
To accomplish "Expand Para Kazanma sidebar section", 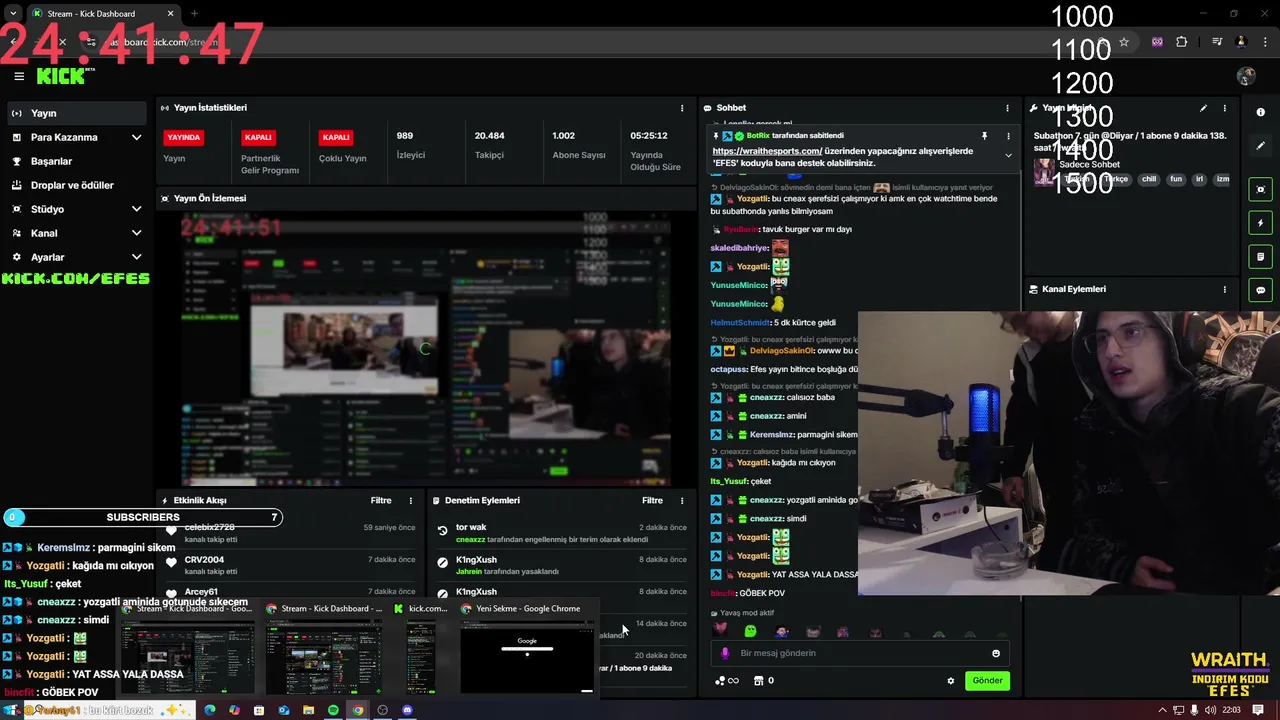I will 76,137.
